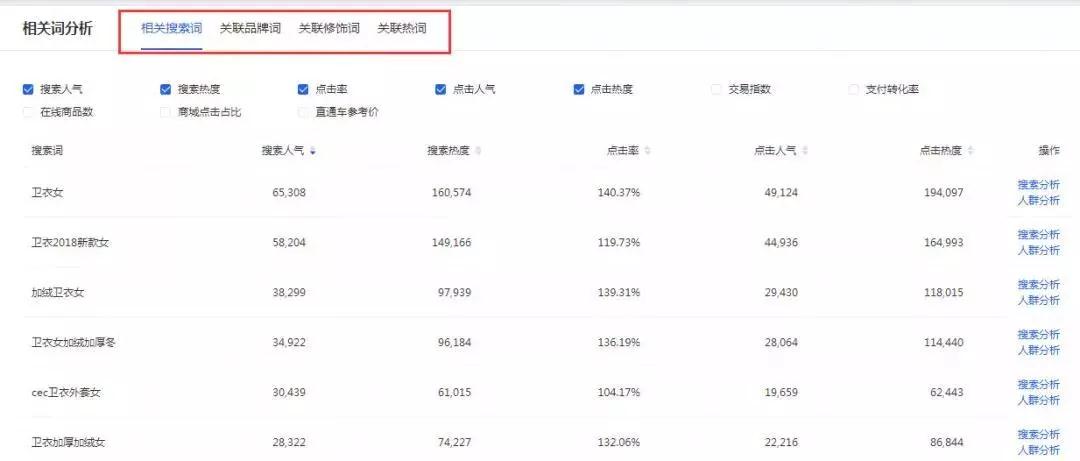Tick the 支付转化率 checkbox
This screenshot has width=1080, height=461.
(854, 89)
